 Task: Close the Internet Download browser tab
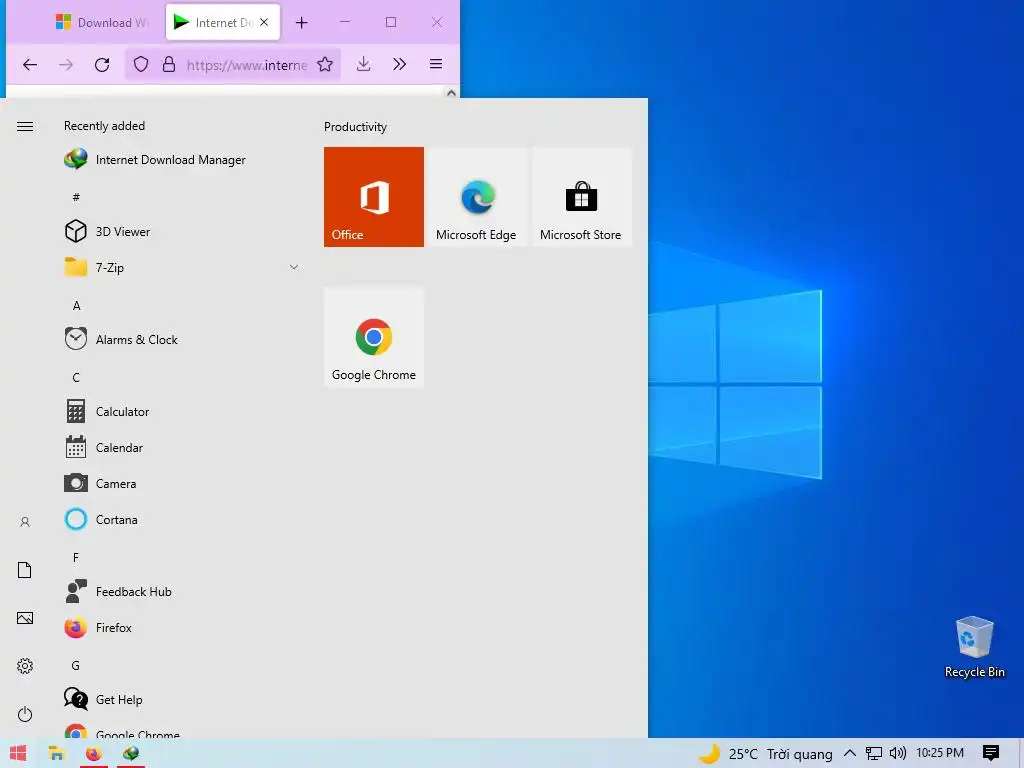[264, 22]
